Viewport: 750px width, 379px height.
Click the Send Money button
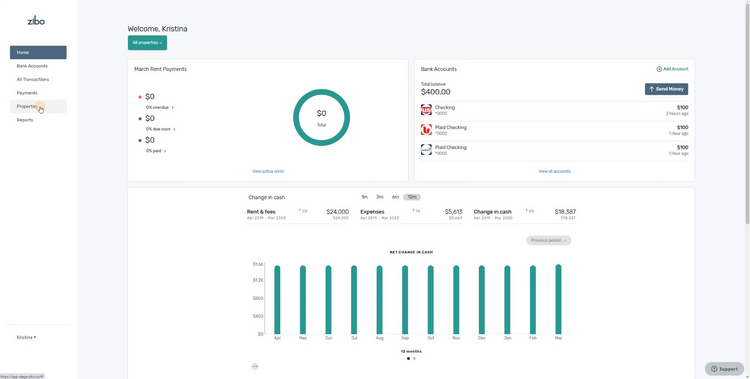[x=666, y=89]
